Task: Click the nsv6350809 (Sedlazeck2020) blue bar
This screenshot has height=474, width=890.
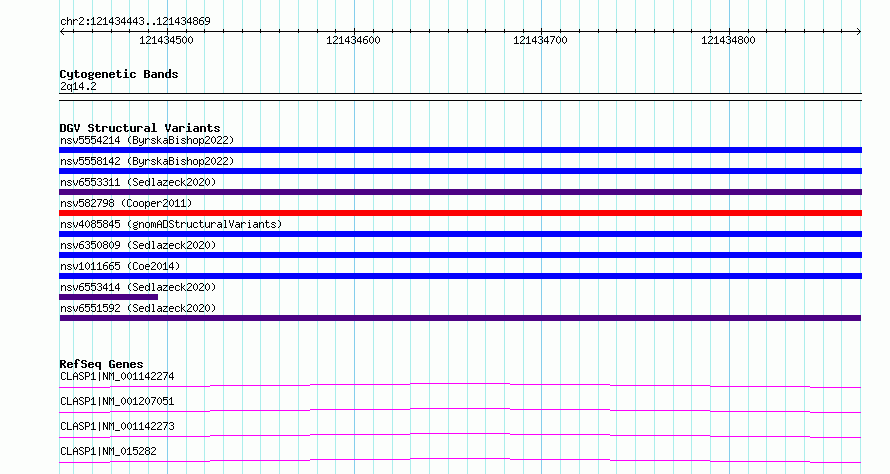Action: (460, 255)
